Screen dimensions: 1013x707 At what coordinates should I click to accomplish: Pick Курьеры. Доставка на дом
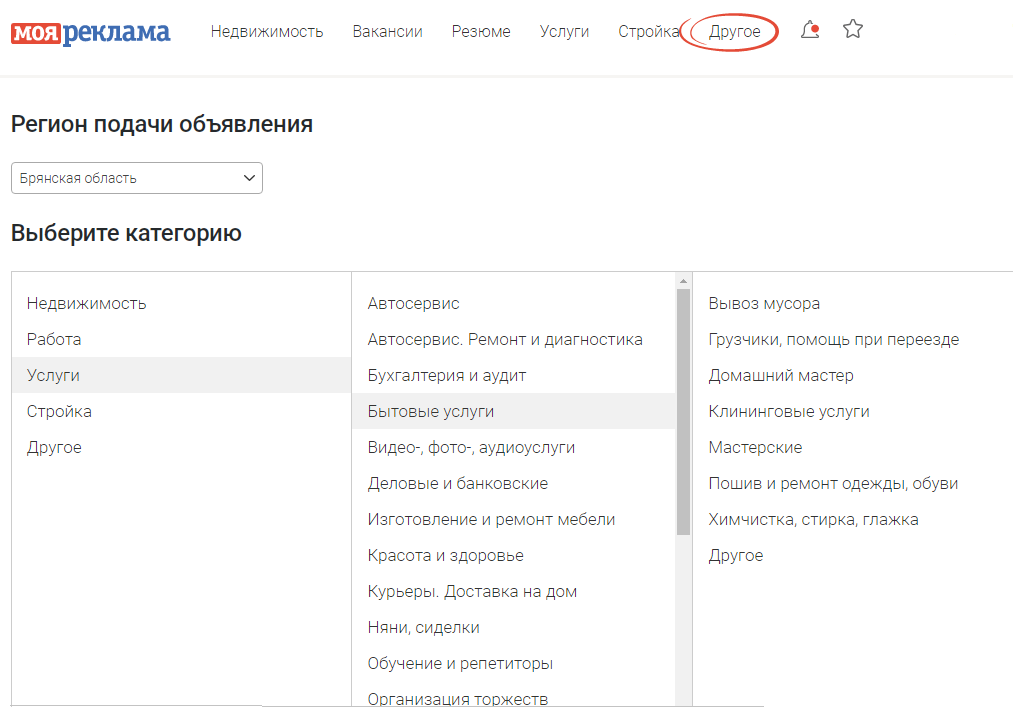[472, 591]
